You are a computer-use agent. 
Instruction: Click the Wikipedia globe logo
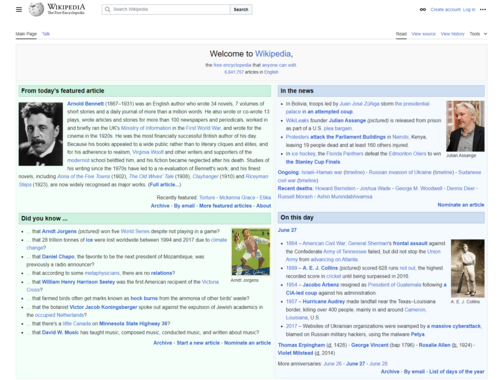coord(36,9)
